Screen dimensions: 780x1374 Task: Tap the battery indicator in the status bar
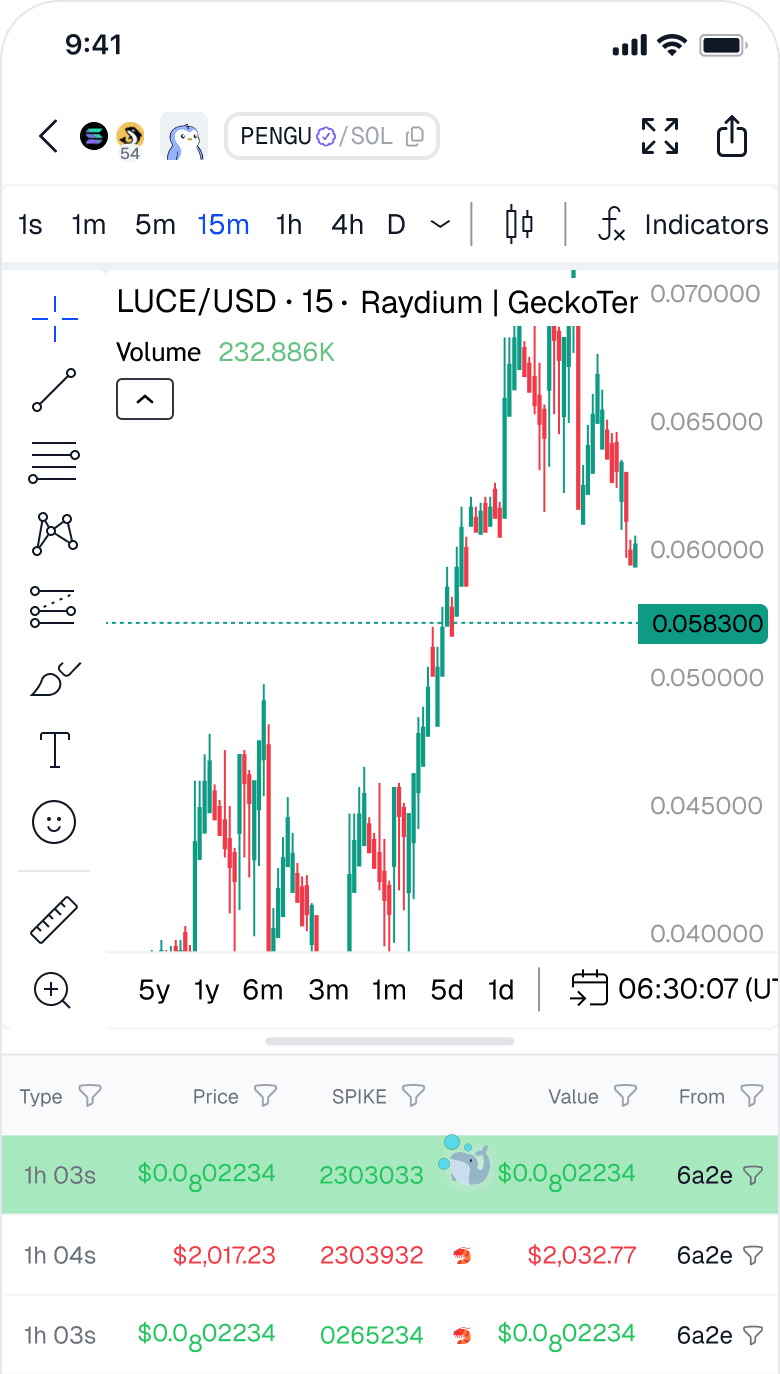click(724, 45)
